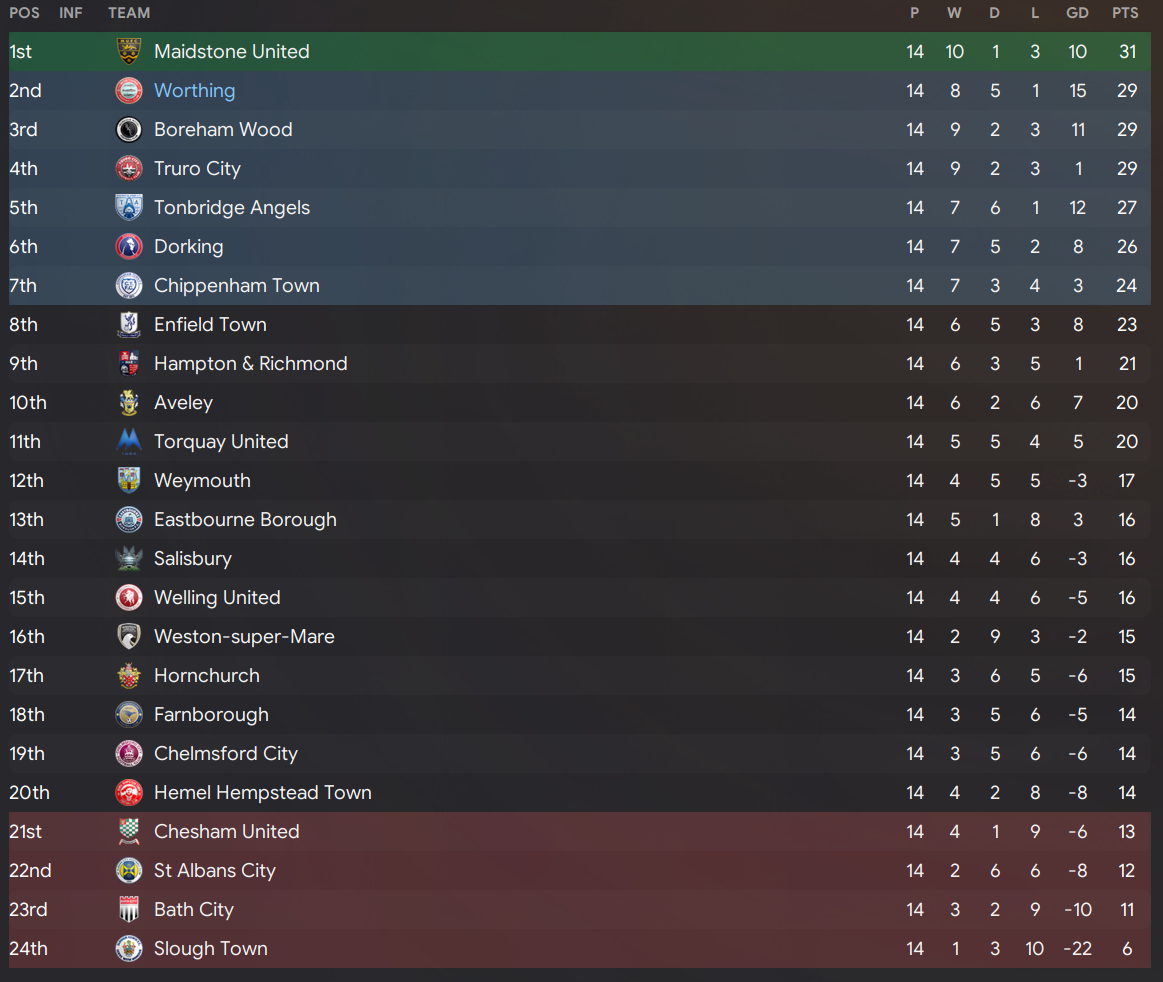Open the Worthing team link
This screenshot has width=1163, height=982.
click(194, 90)
